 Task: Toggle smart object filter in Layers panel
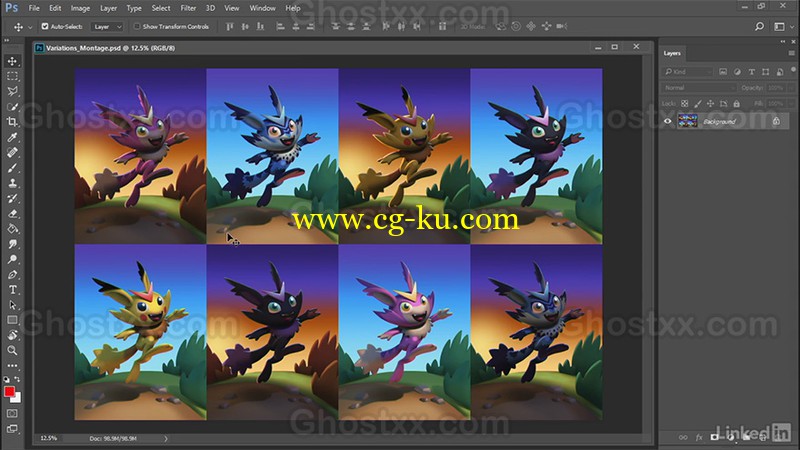pyautogui.click(x=780, y=72)
